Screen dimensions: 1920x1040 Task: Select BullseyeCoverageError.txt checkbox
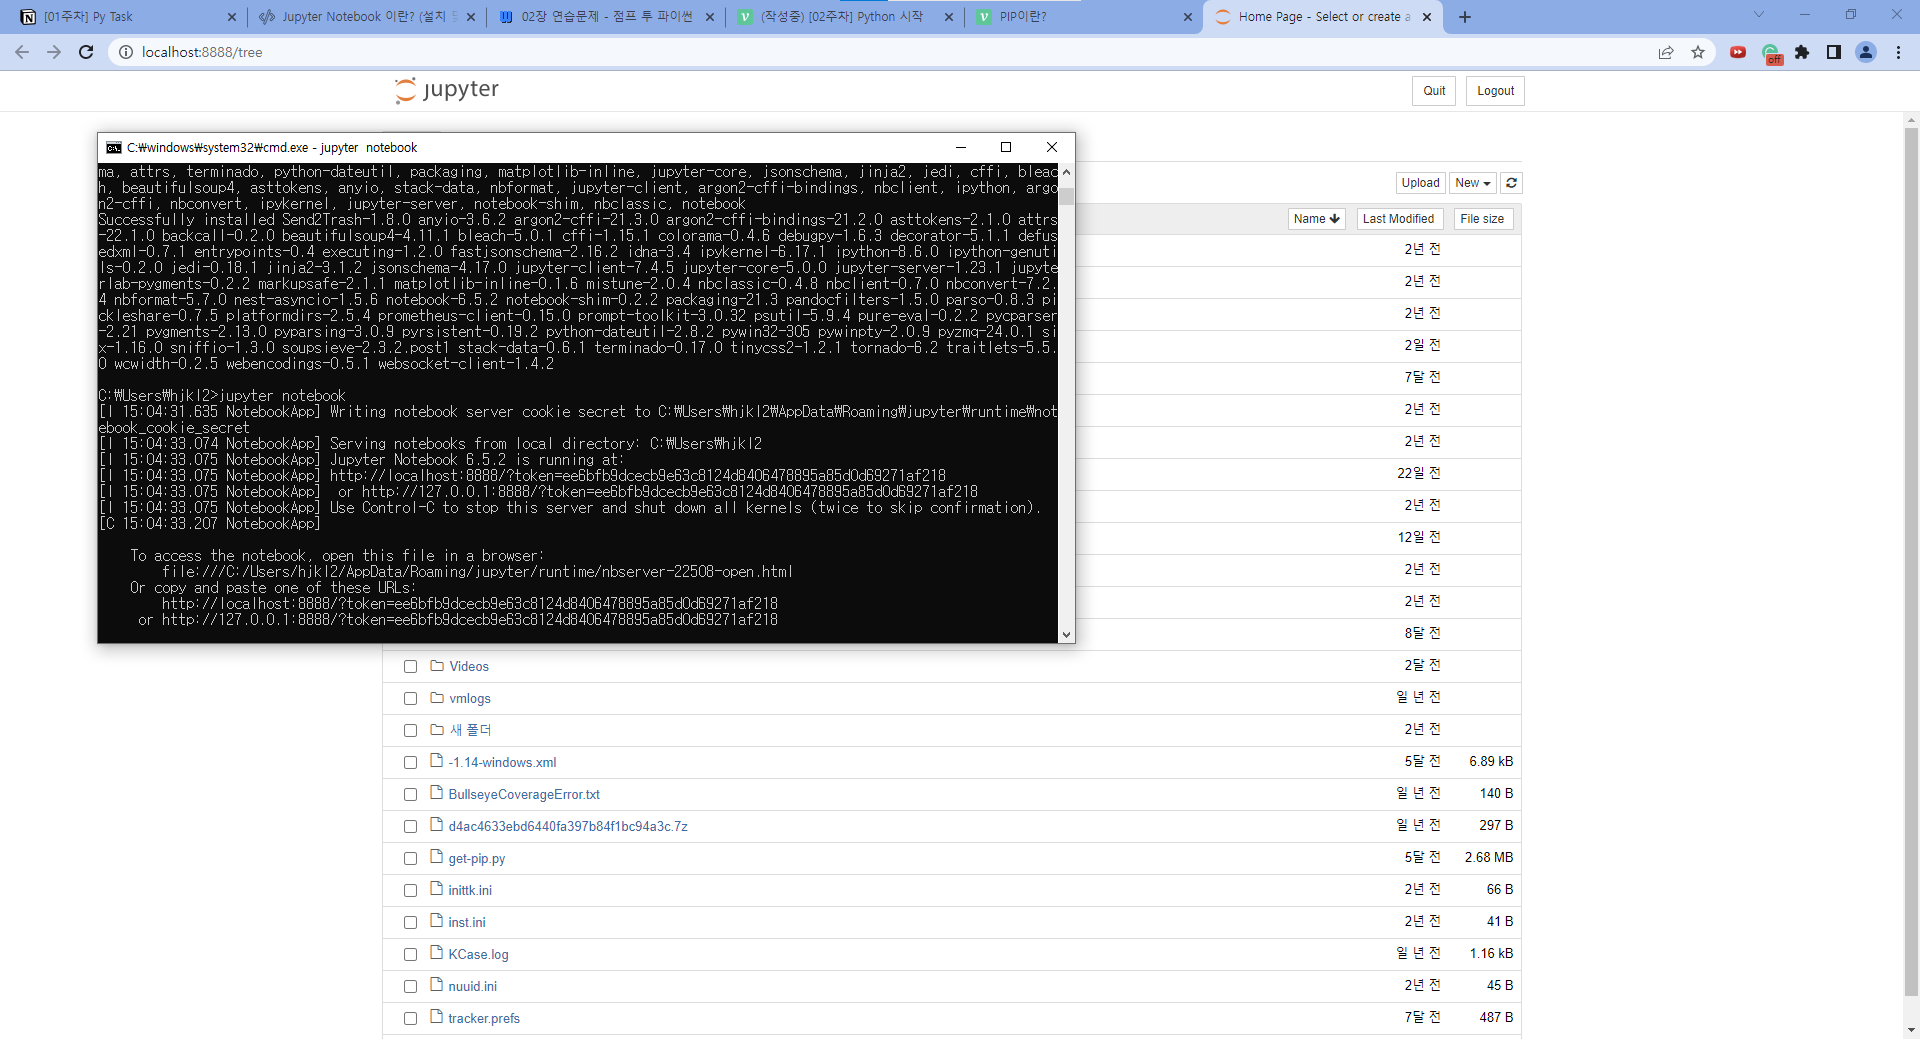click(x=410, y=794)
